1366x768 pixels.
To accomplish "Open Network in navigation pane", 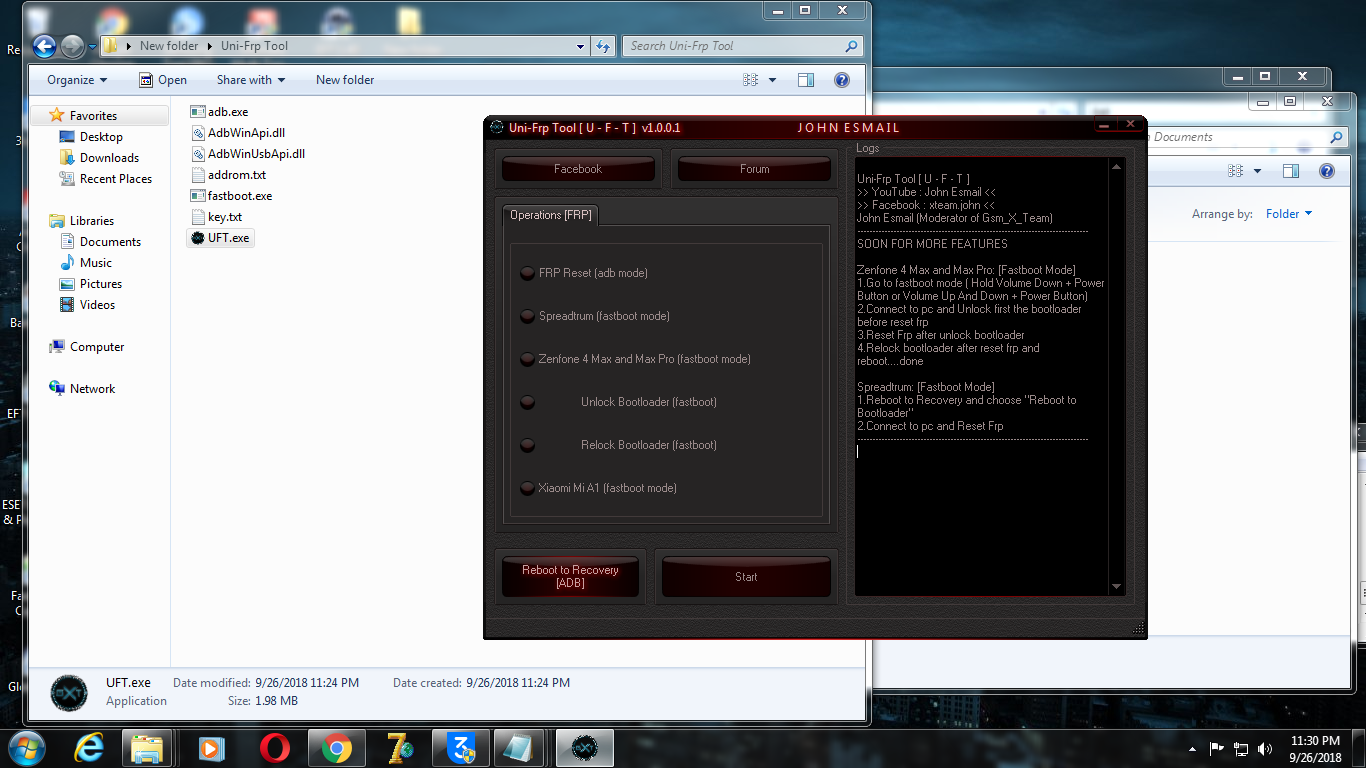I will click(93, 389).
